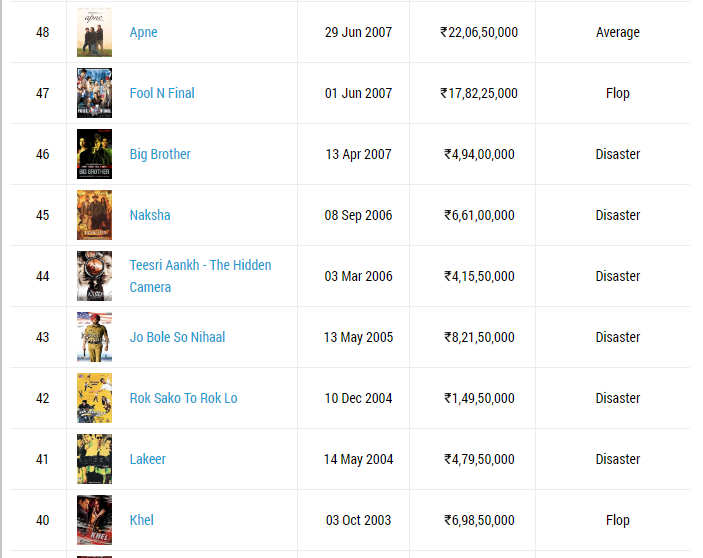Open the Big Brother movie link
This screenshot has width=703, height=558.
(160, 154)
